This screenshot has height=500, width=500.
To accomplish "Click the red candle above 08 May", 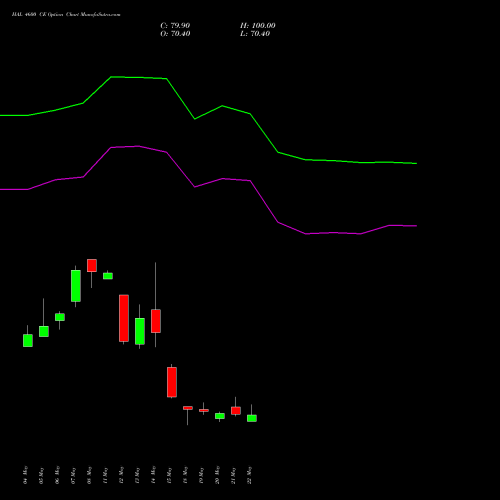I will [x=92, y=265].
